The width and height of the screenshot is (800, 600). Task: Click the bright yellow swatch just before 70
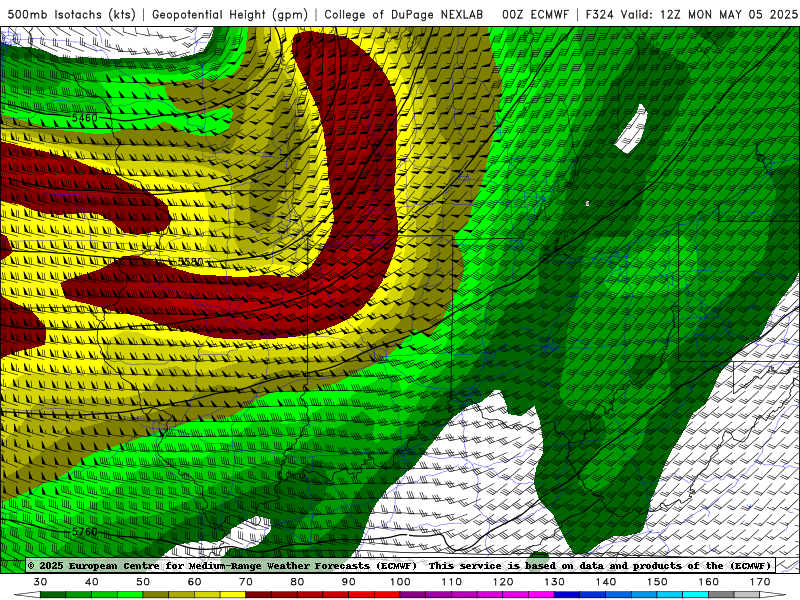(x=233, y=595)
